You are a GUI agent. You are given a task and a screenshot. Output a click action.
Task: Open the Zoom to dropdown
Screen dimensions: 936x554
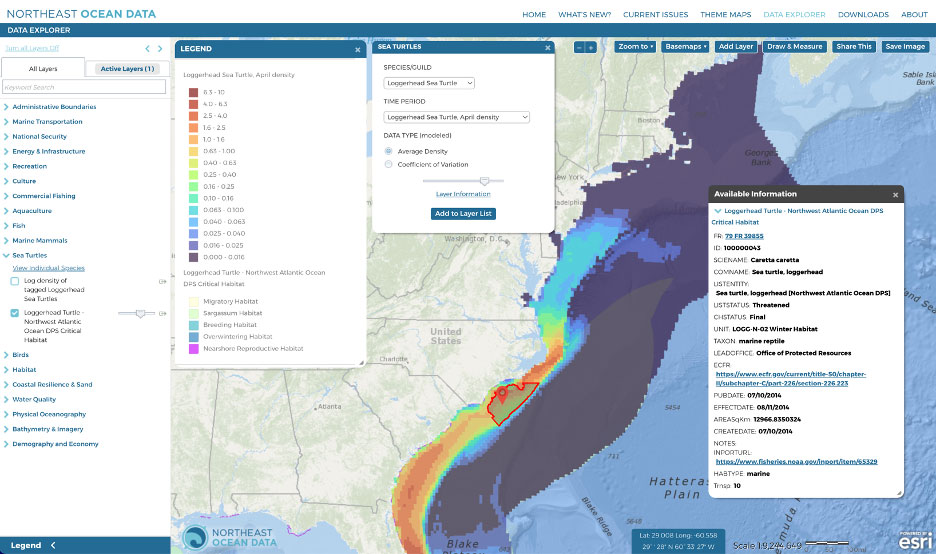click(x=636, y=47)
